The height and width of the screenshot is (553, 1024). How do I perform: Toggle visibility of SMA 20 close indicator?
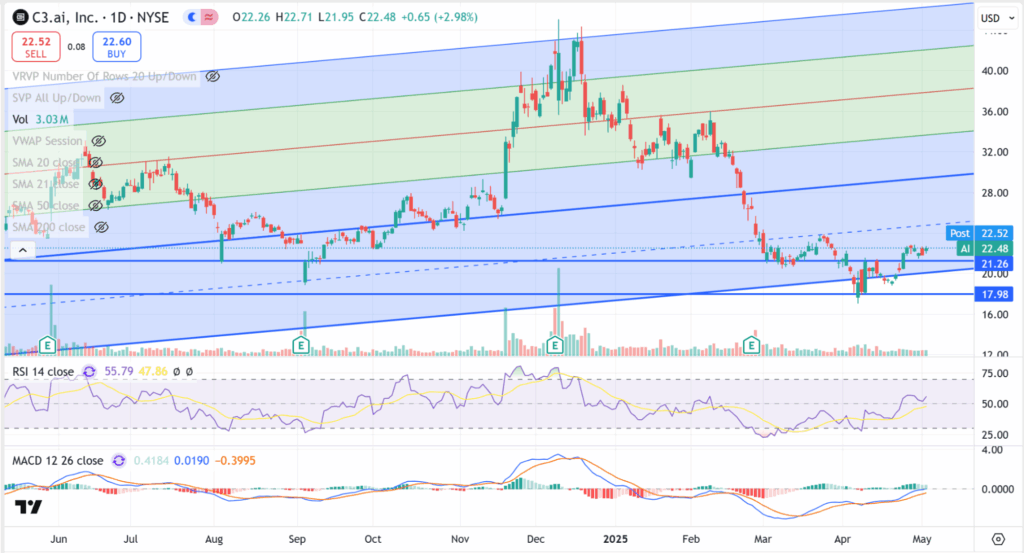[95, 163]
